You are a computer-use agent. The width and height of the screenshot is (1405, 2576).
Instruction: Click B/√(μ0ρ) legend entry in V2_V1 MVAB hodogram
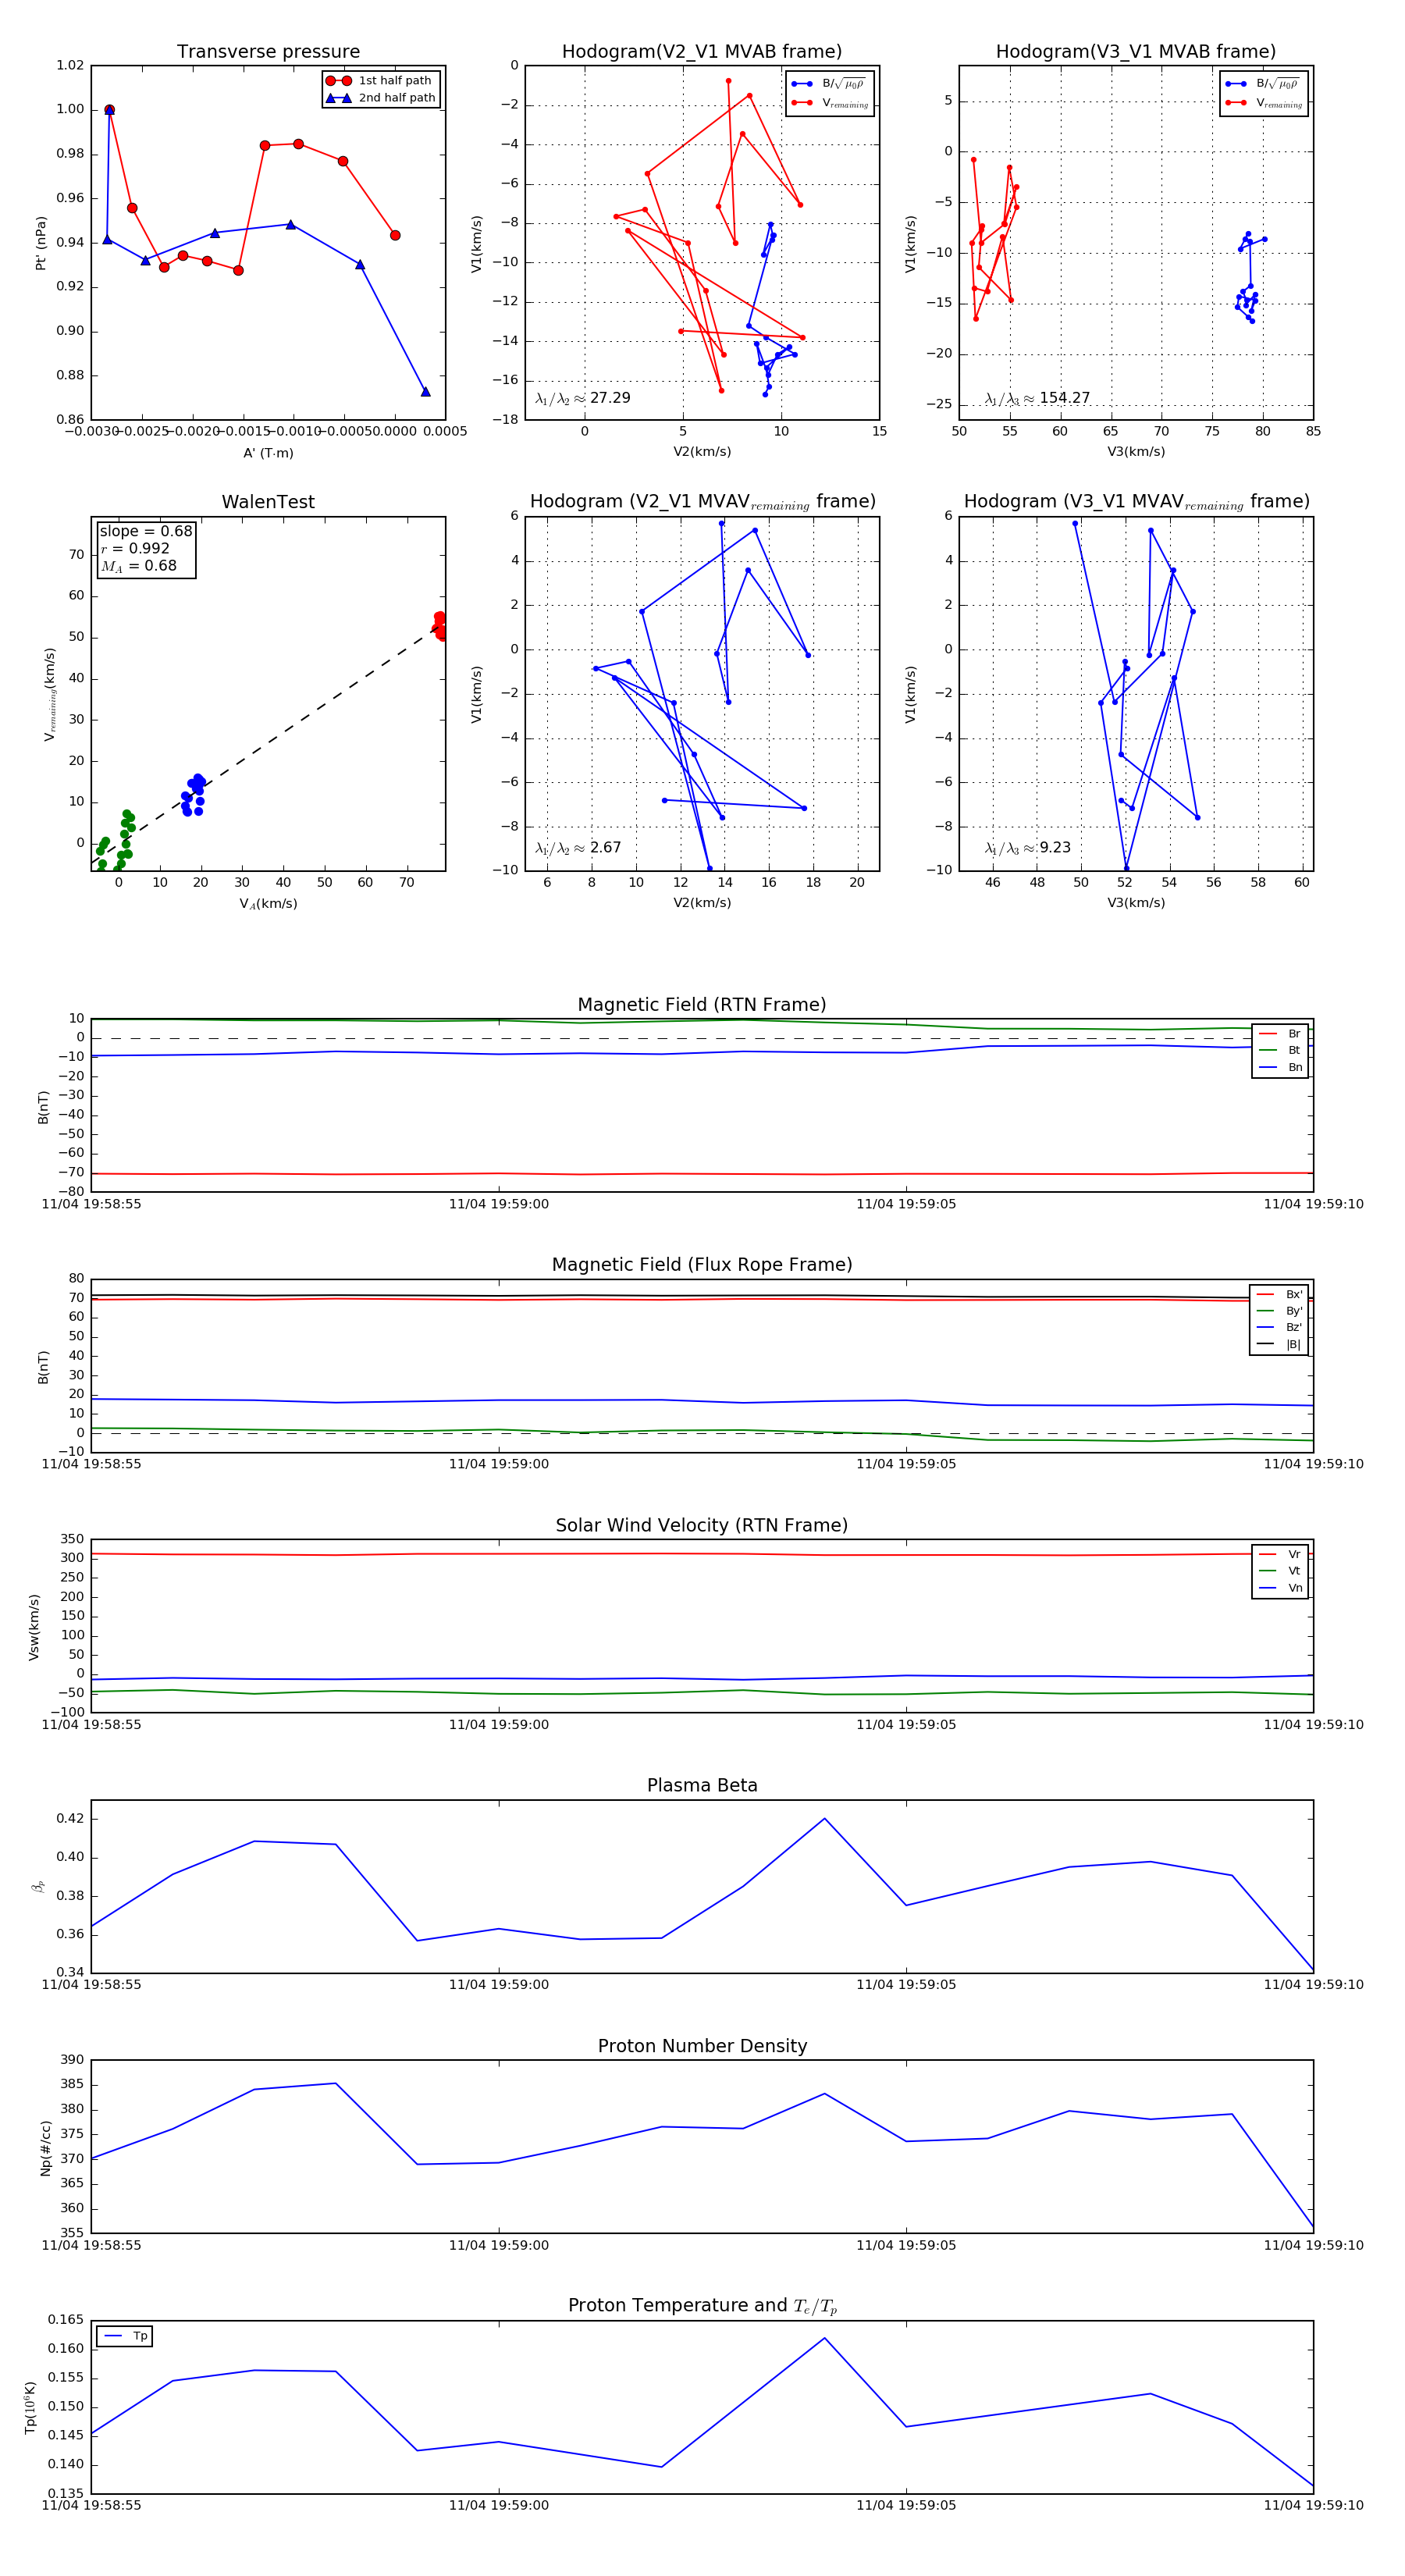pos(829,84)
